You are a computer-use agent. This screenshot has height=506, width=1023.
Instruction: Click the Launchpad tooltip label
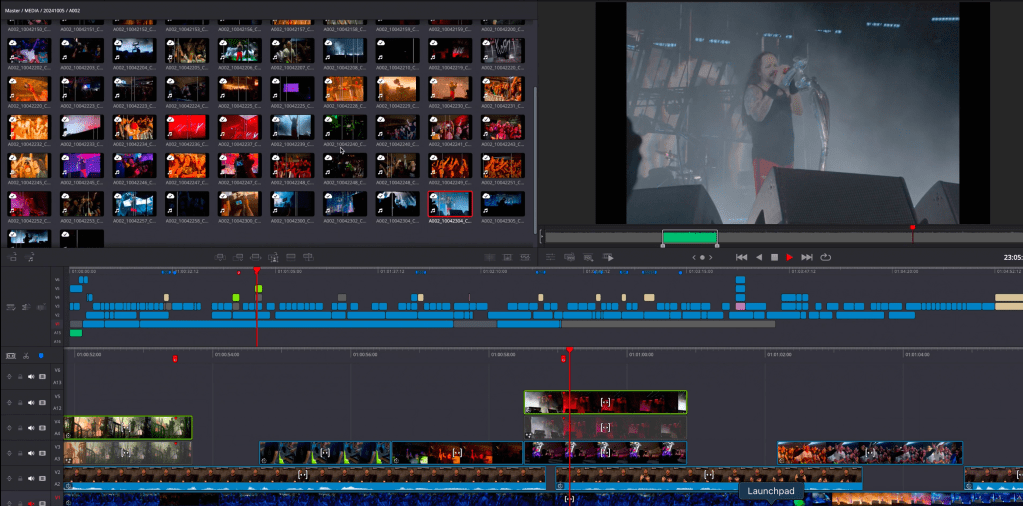tap(770, 491)
